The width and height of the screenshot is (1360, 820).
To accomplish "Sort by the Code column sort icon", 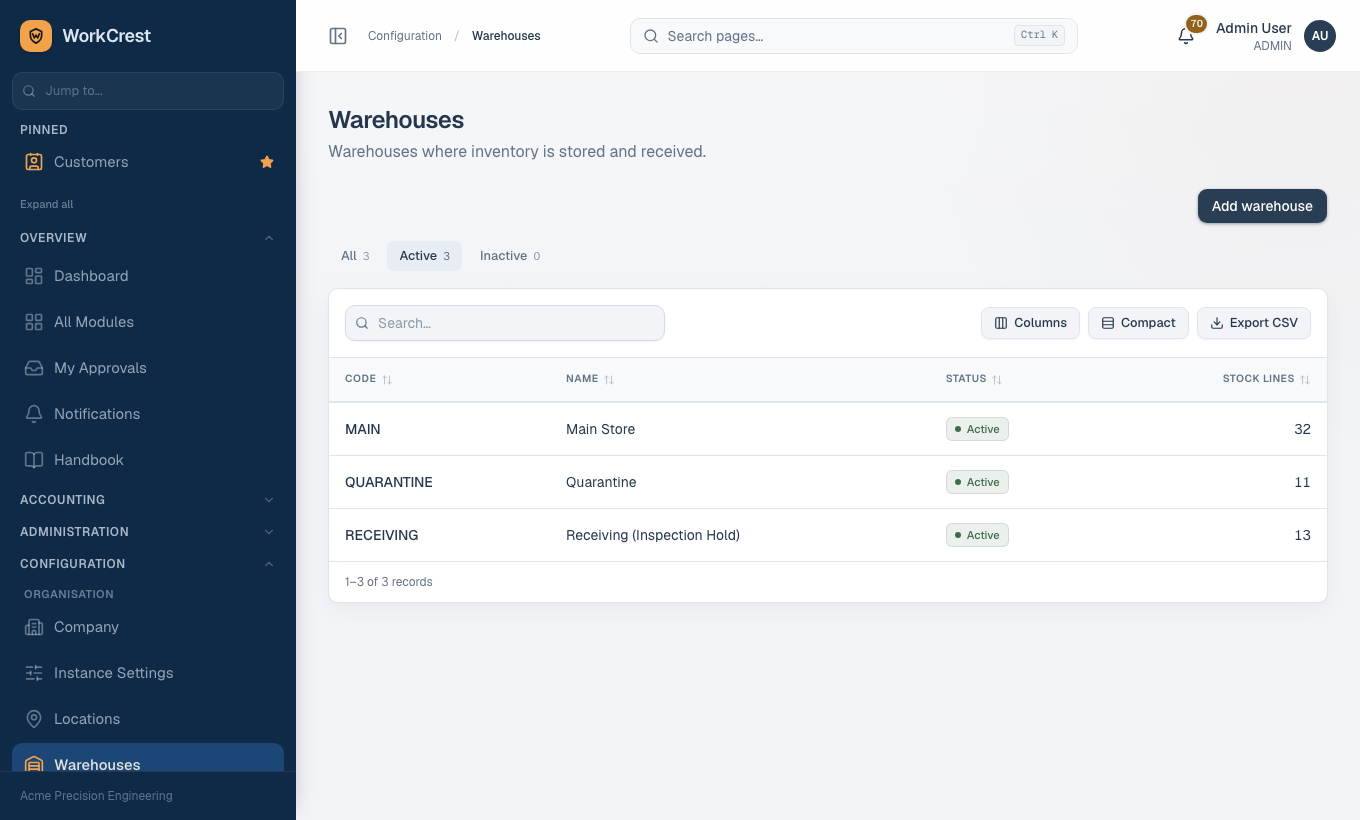I will (387, 380).
